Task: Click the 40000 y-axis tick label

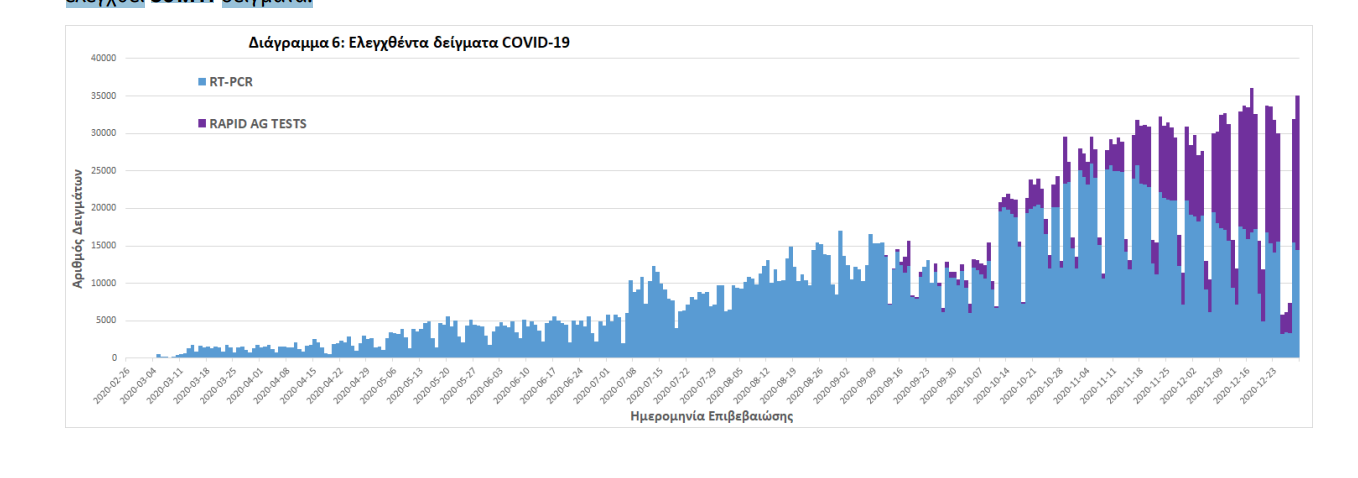Action: [x=103, y=58]
